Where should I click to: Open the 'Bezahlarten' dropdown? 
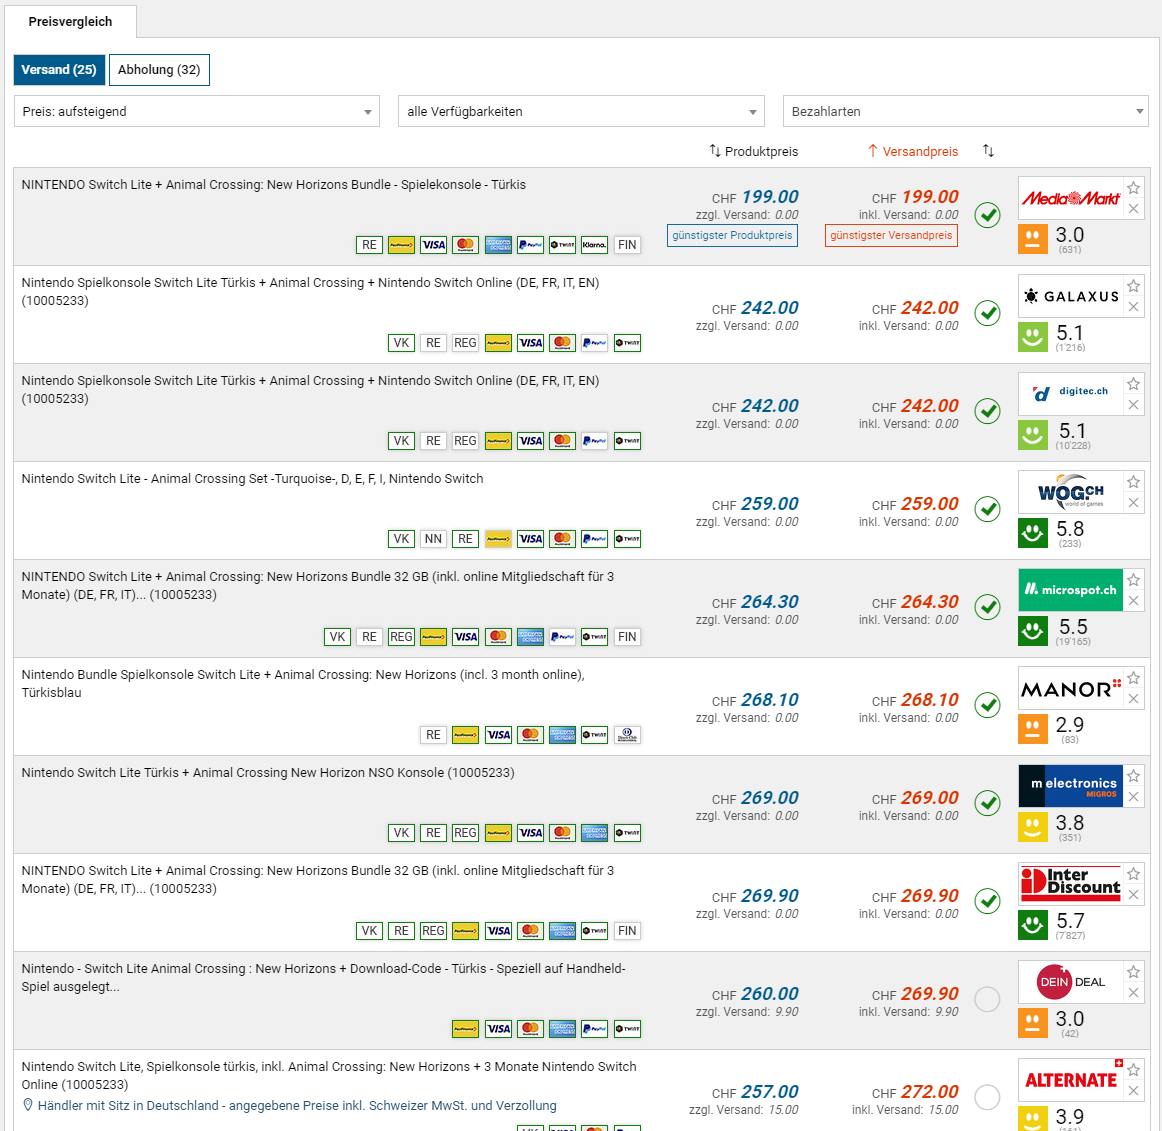coord(966,111)
